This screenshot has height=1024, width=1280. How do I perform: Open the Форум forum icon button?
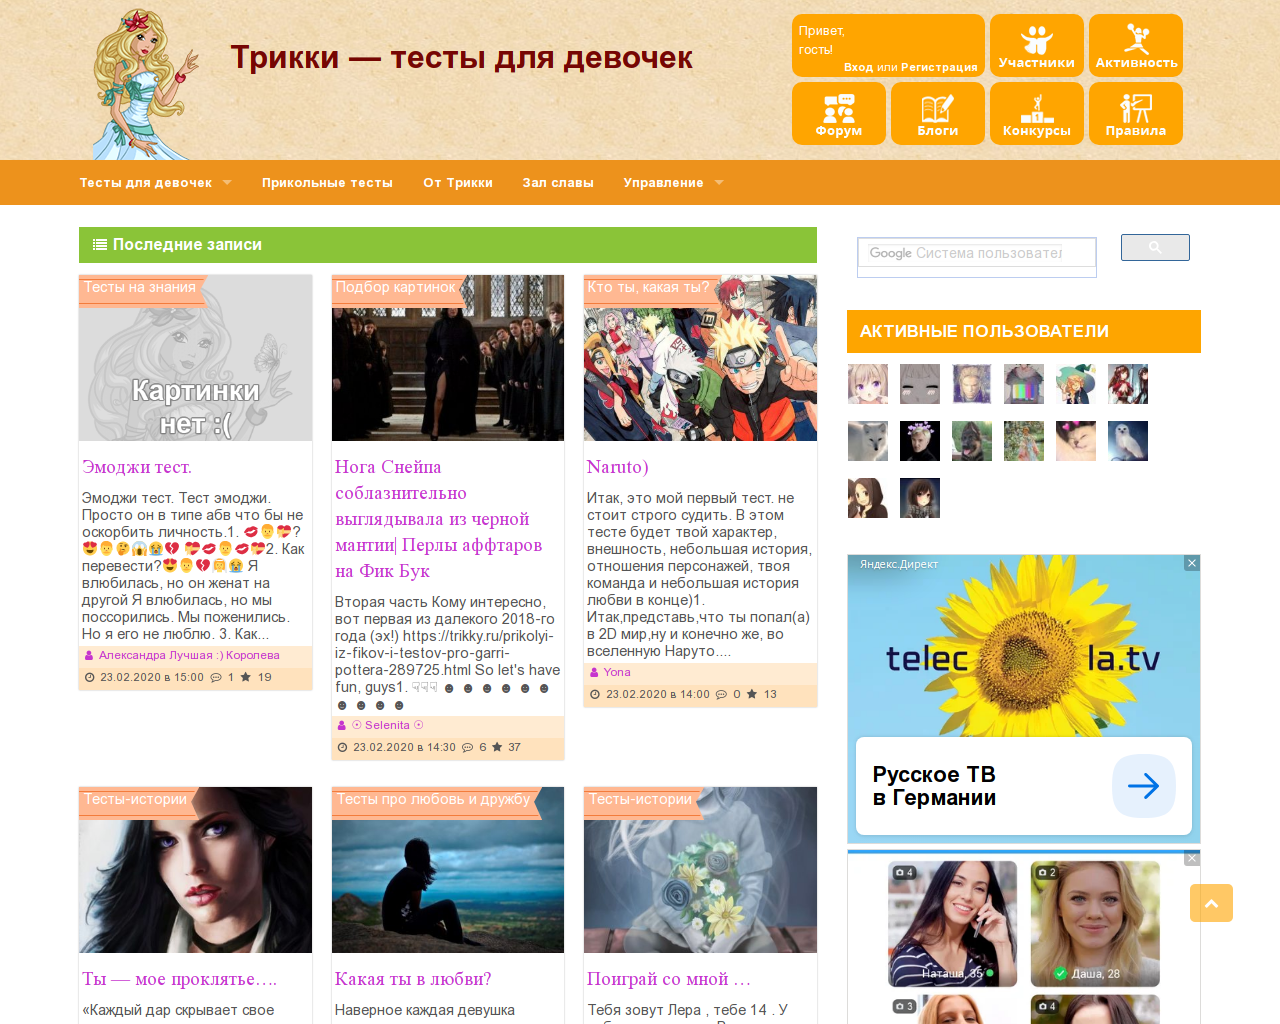point(839,114)
